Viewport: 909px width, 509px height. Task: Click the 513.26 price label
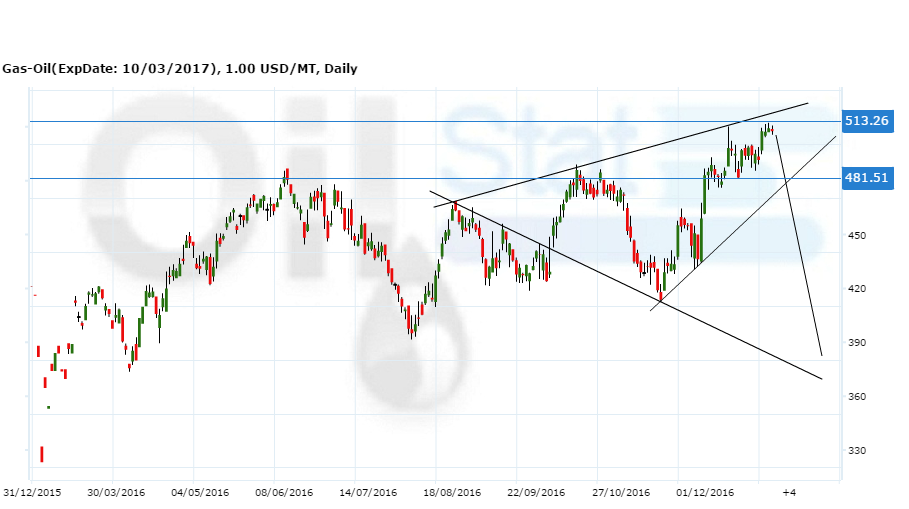tap(866, 121)
